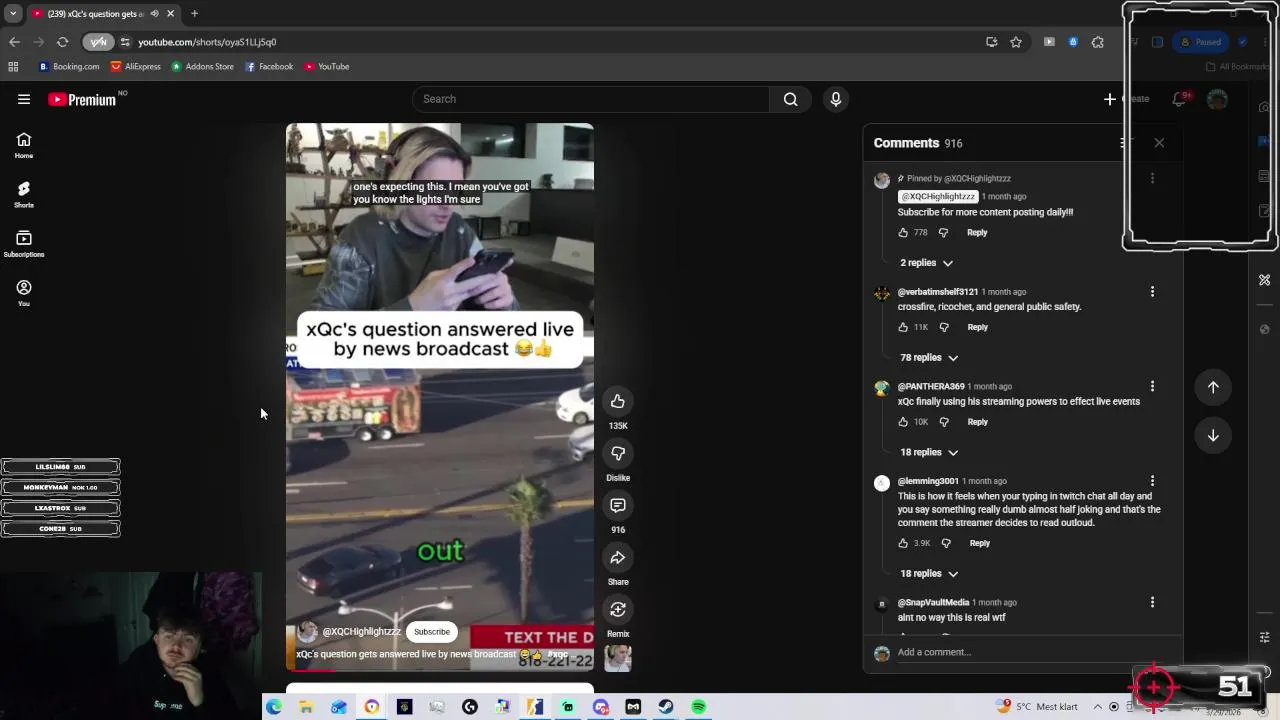Viewport: 1280px width, 720px height.
Task: Expand 18 replies under lemming3001's comment
Action: [x=929, y=573]
